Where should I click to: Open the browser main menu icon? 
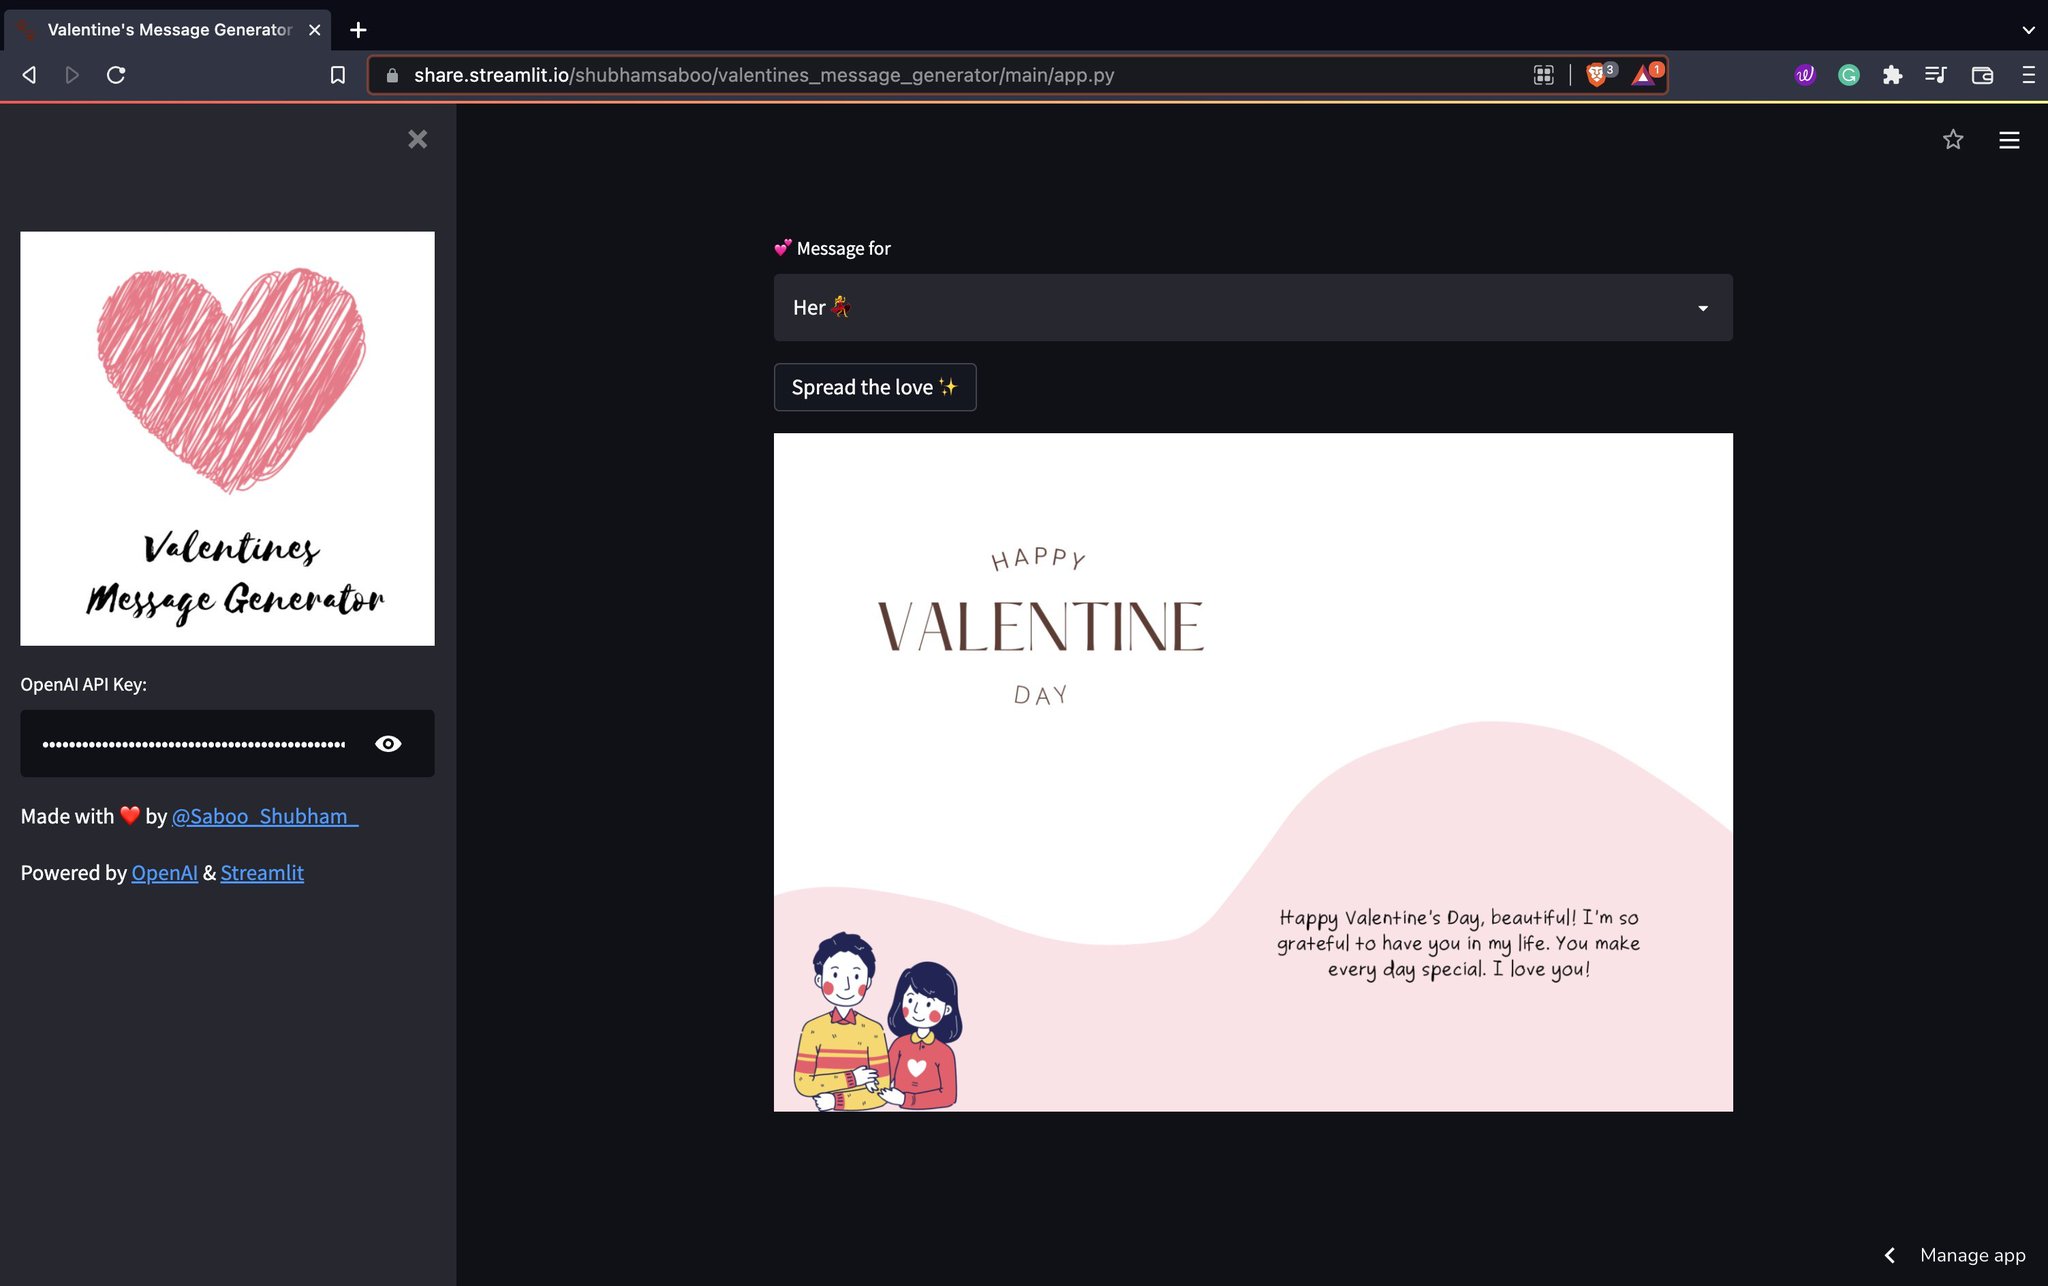(x=2028, y=75)
